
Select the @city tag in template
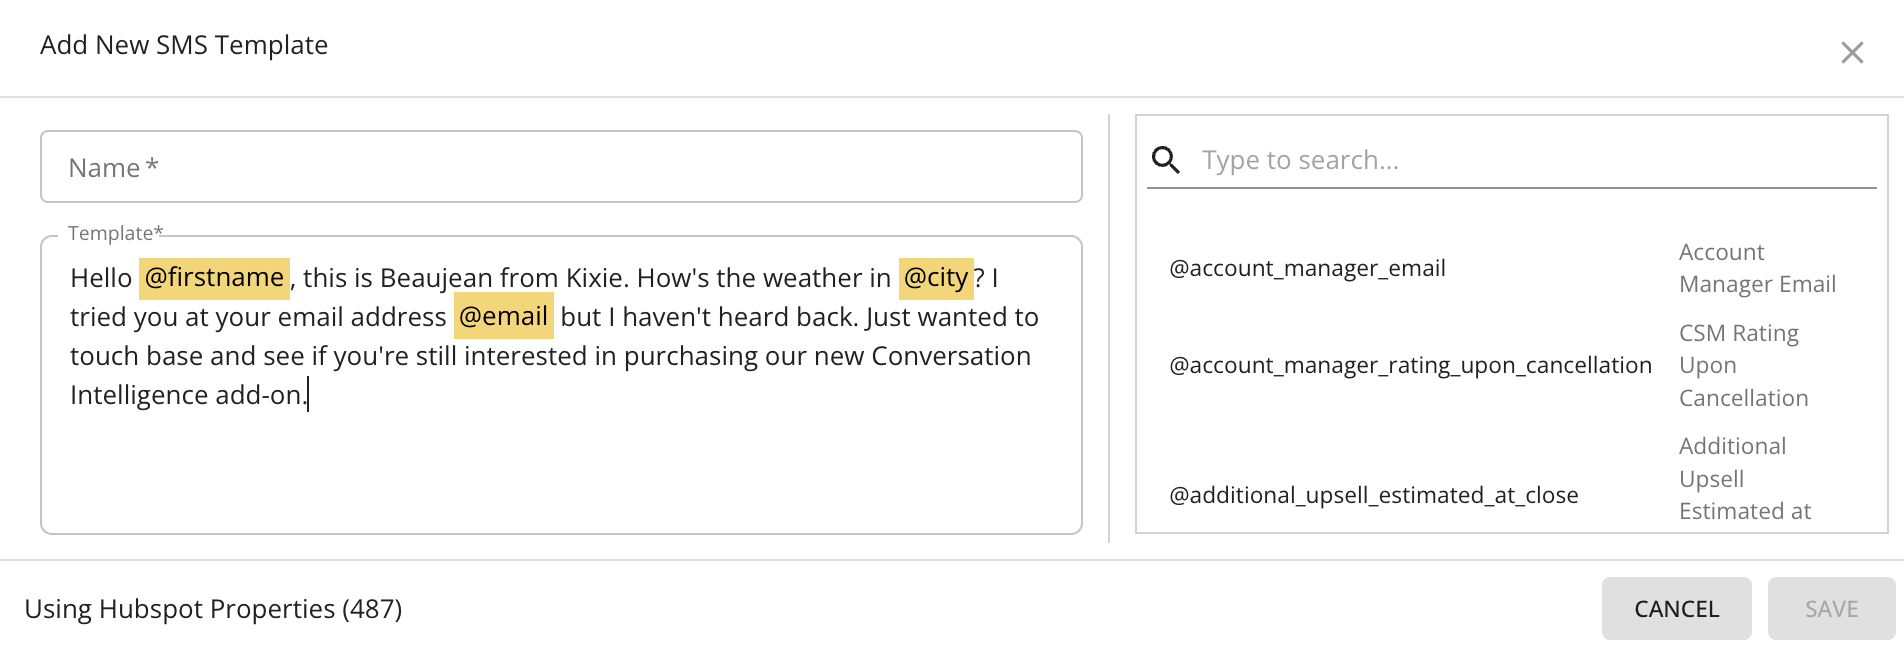click(936, 277)
